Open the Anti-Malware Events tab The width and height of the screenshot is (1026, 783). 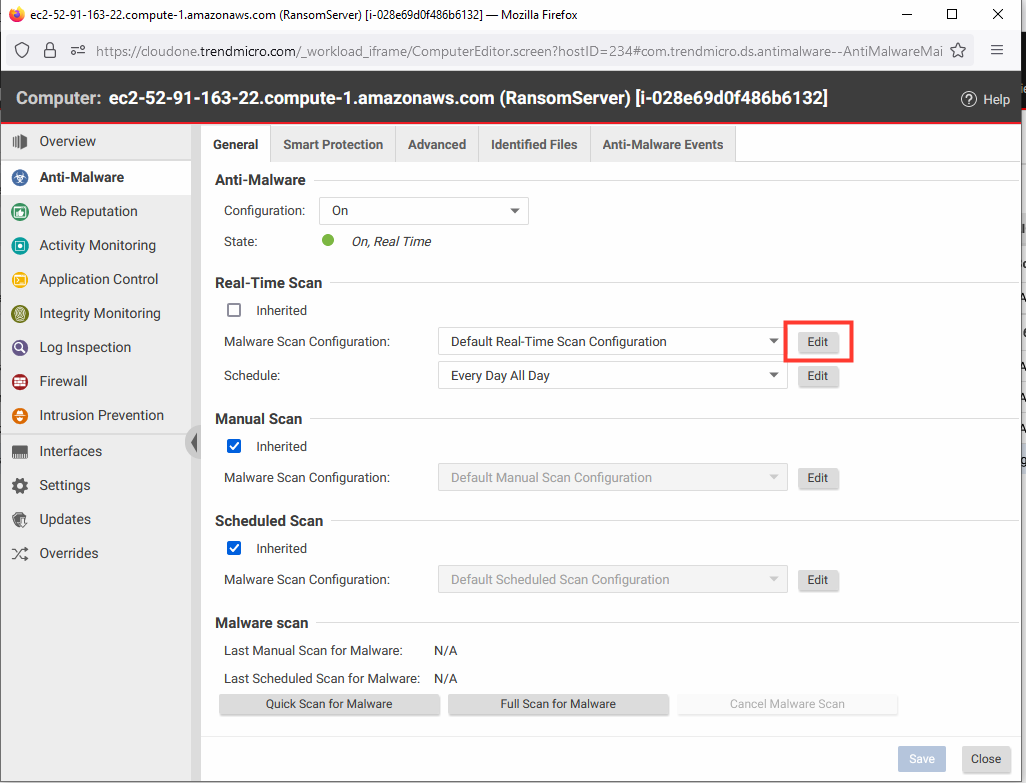(663, 145)
